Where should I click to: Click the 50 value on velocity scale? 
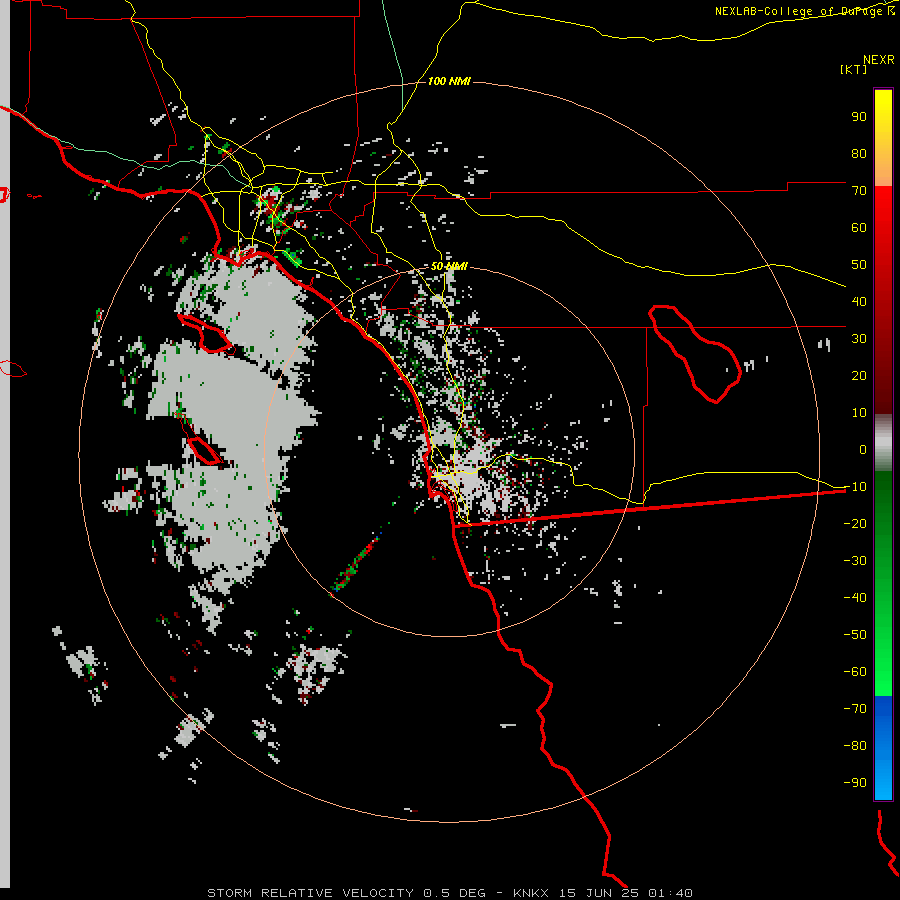(859, 265)
